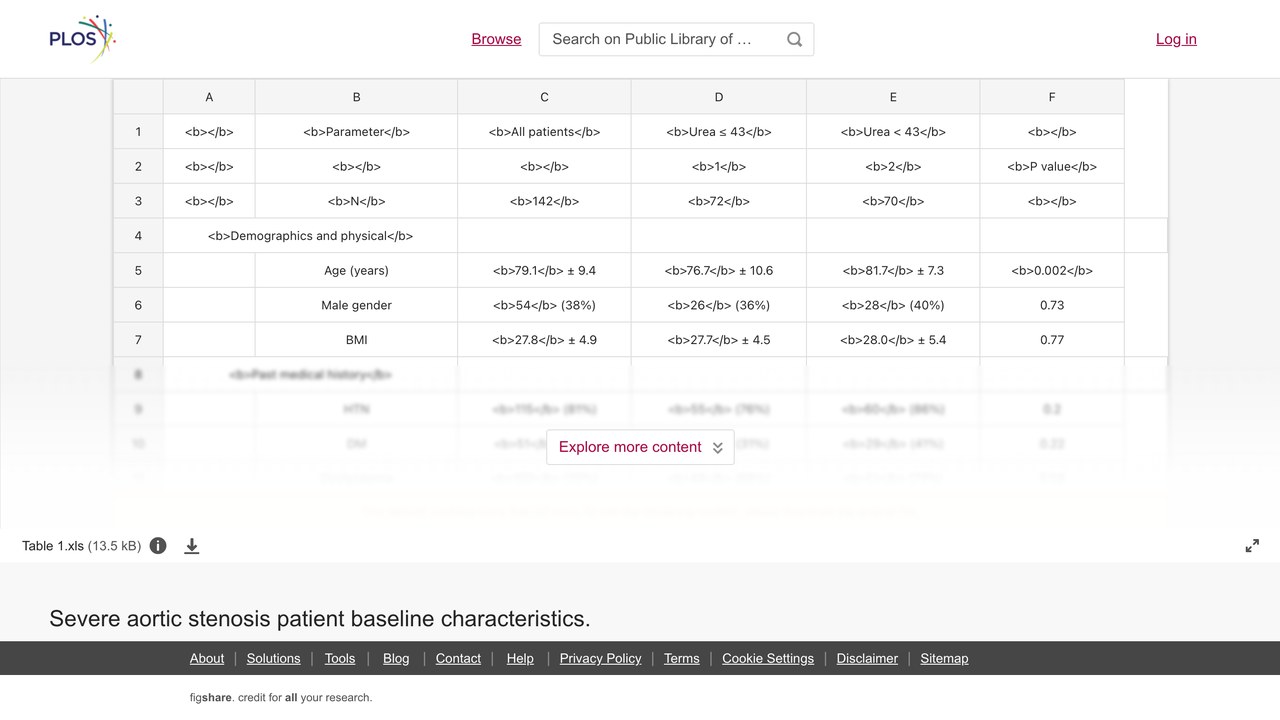Expand the table to fullscreen view
The width and height of the screenshot is (1280, 720).
[1252, 546]
